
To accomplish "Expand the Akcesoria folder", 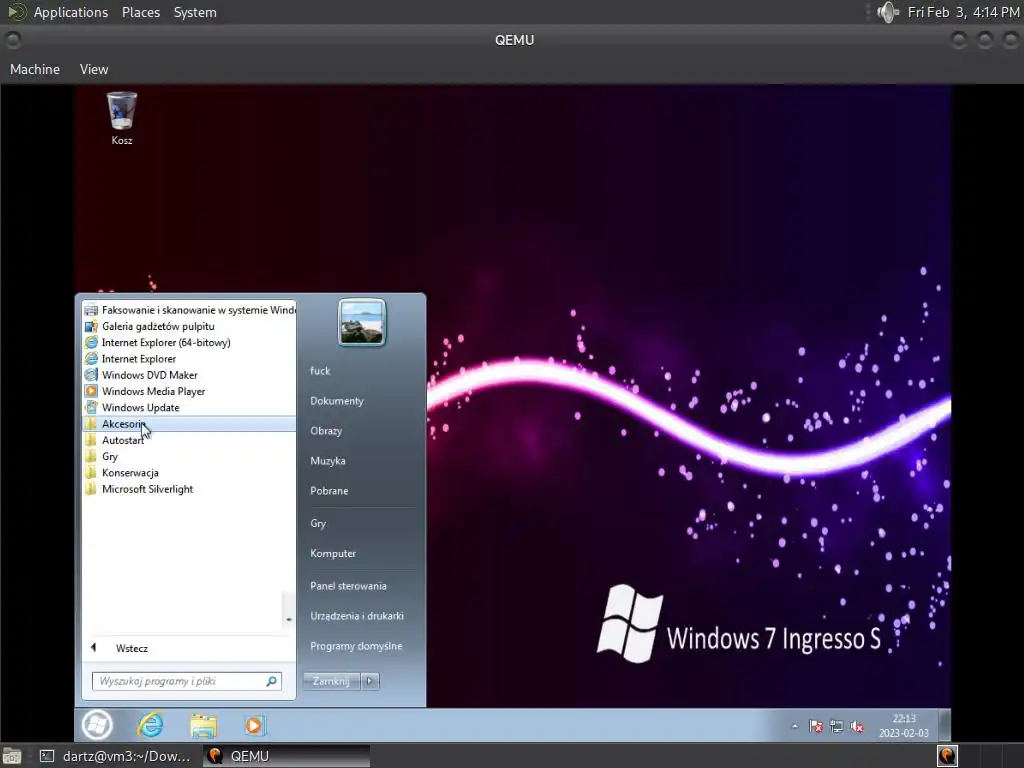I will pyautogui.click(x=189, y=424).
